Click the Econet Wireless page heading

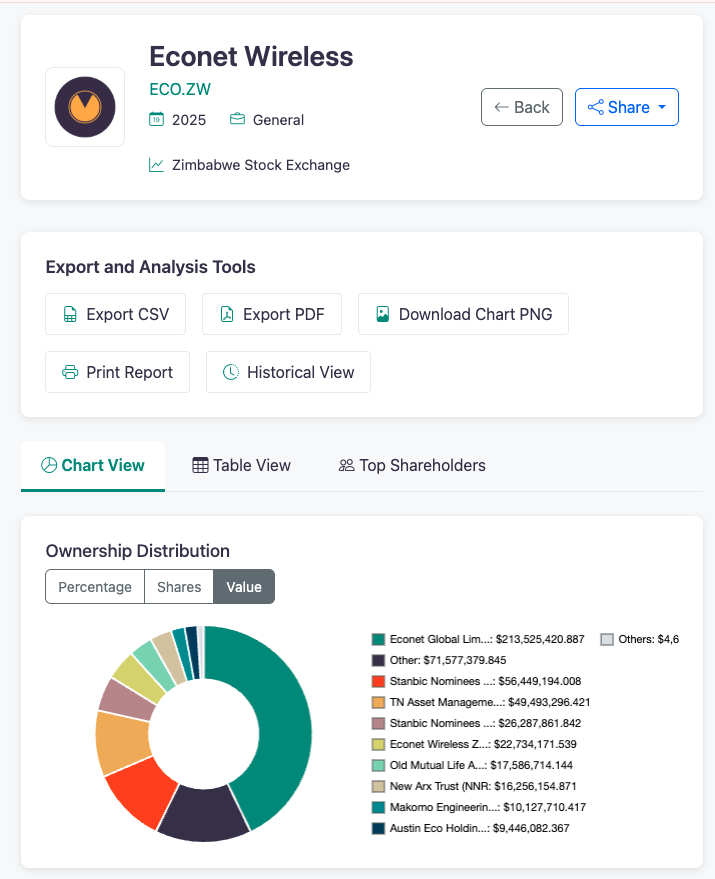click(x=251, y=56)
